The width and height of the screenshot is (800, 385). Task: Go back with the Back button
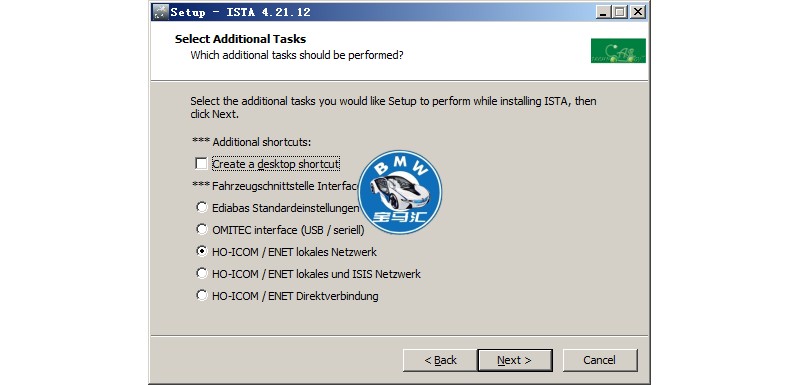point(440,360)
